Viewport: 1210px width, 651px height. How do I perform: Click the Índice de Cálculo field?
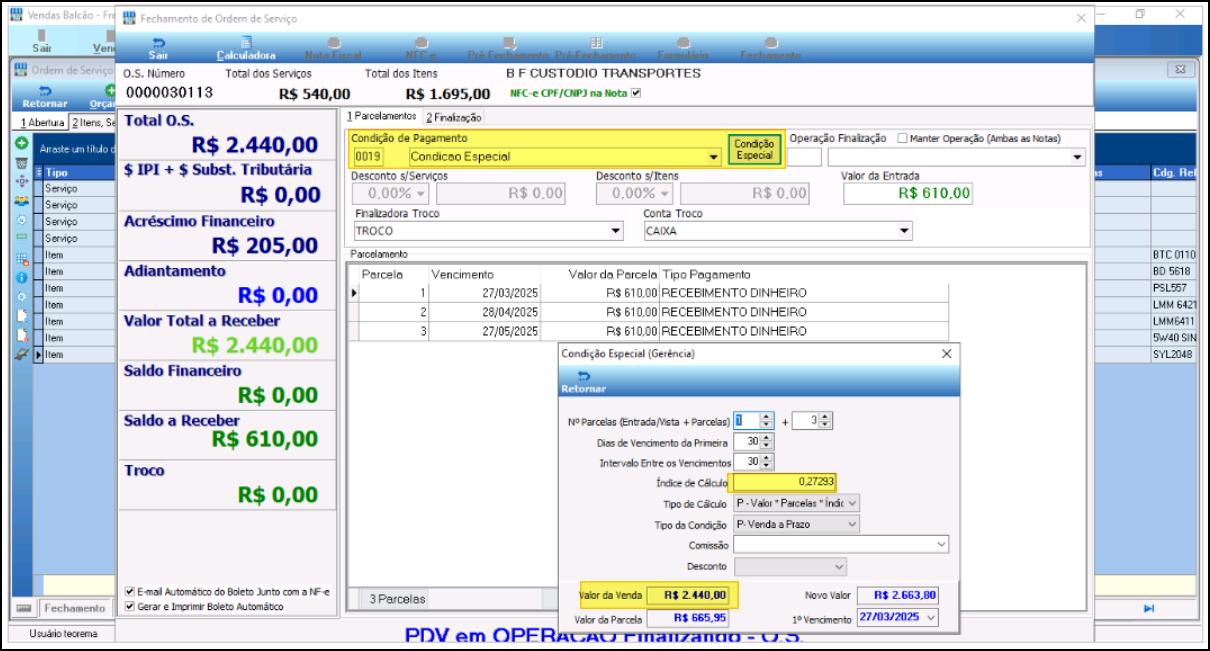[784, 482]
